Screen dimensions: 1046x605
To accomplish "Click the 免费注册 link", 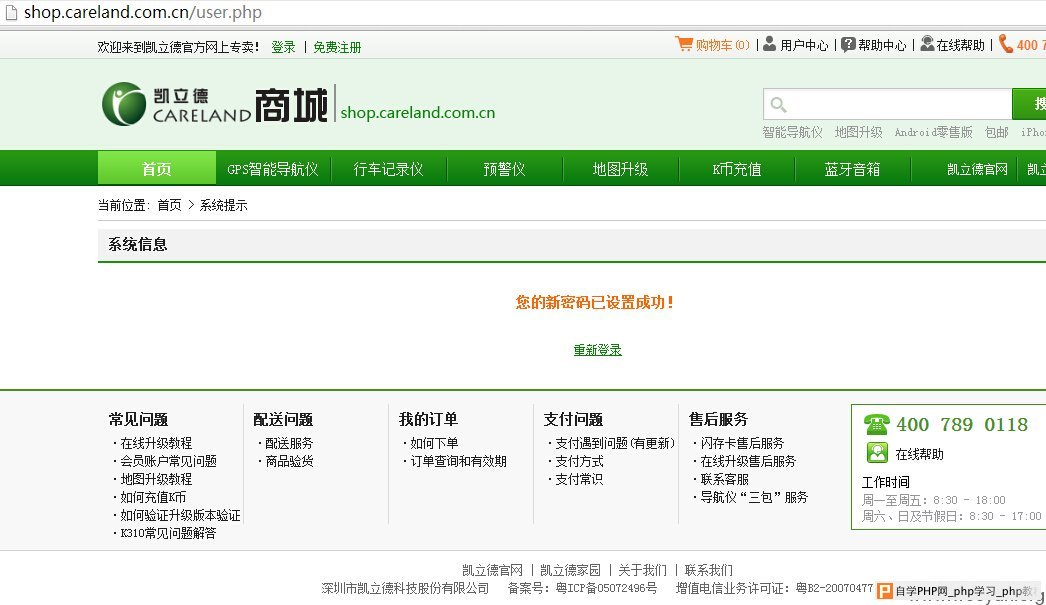I will (x=338, y=47).
